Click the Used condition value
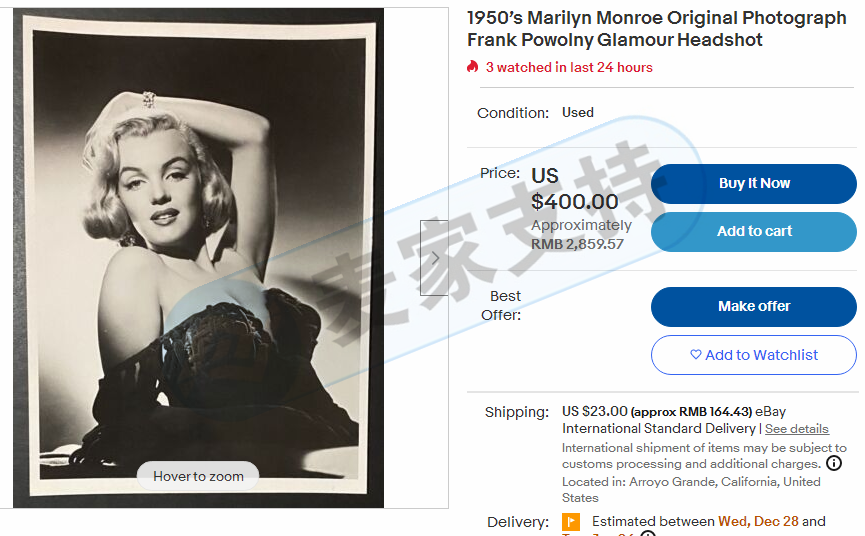 tap(578, 112)
